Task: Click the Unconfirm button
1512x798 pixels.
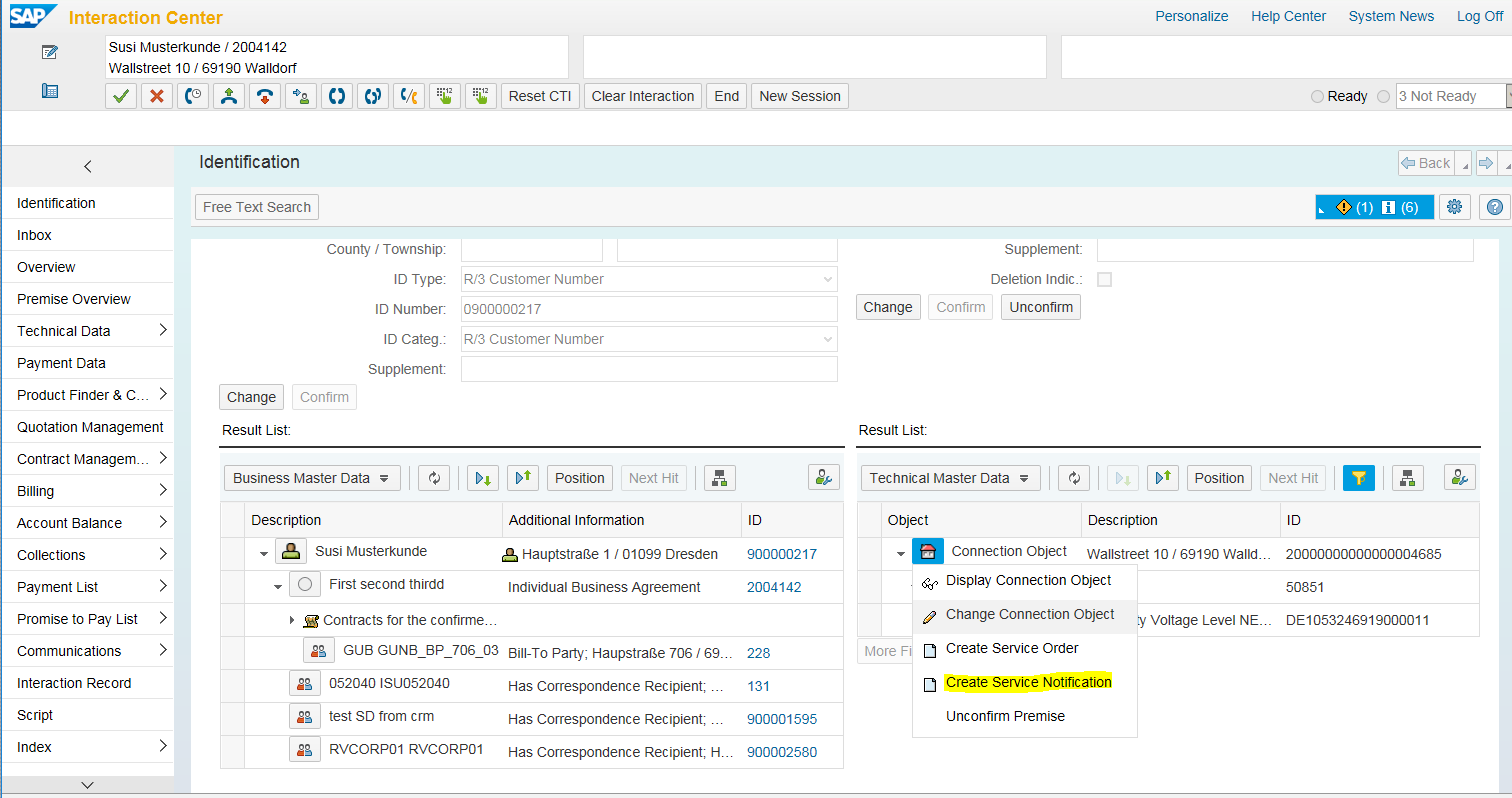Action: tap(1041, 307)
